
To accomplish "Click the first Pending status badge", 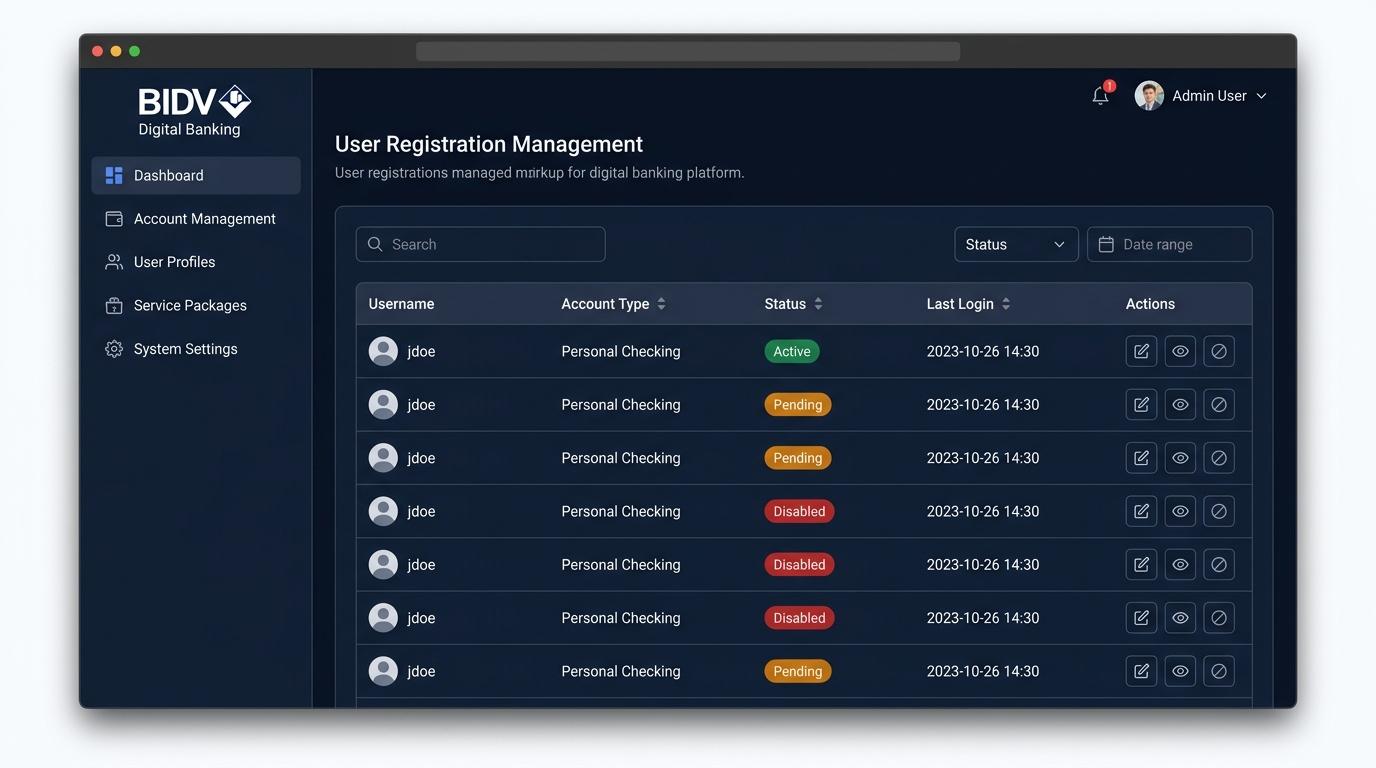I will point(798,405).
